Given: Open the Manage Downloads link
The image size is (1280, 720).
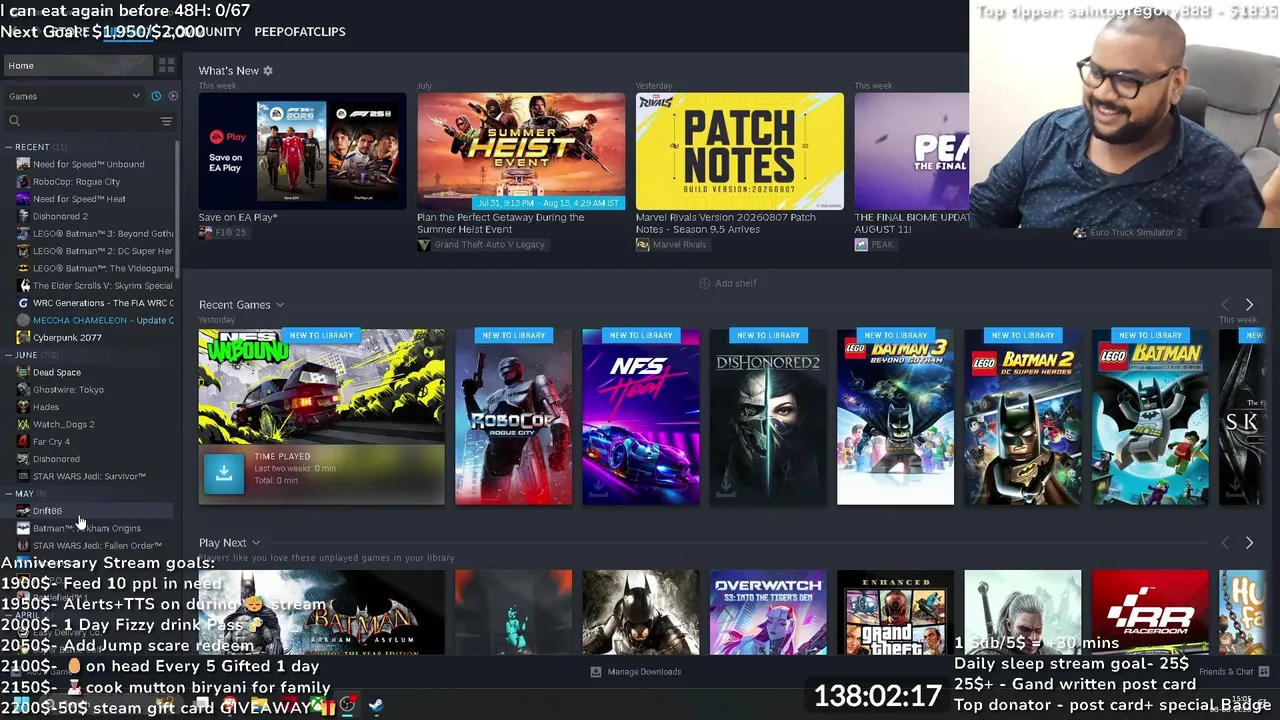Looking at the screenshot, I should point(644,672).
